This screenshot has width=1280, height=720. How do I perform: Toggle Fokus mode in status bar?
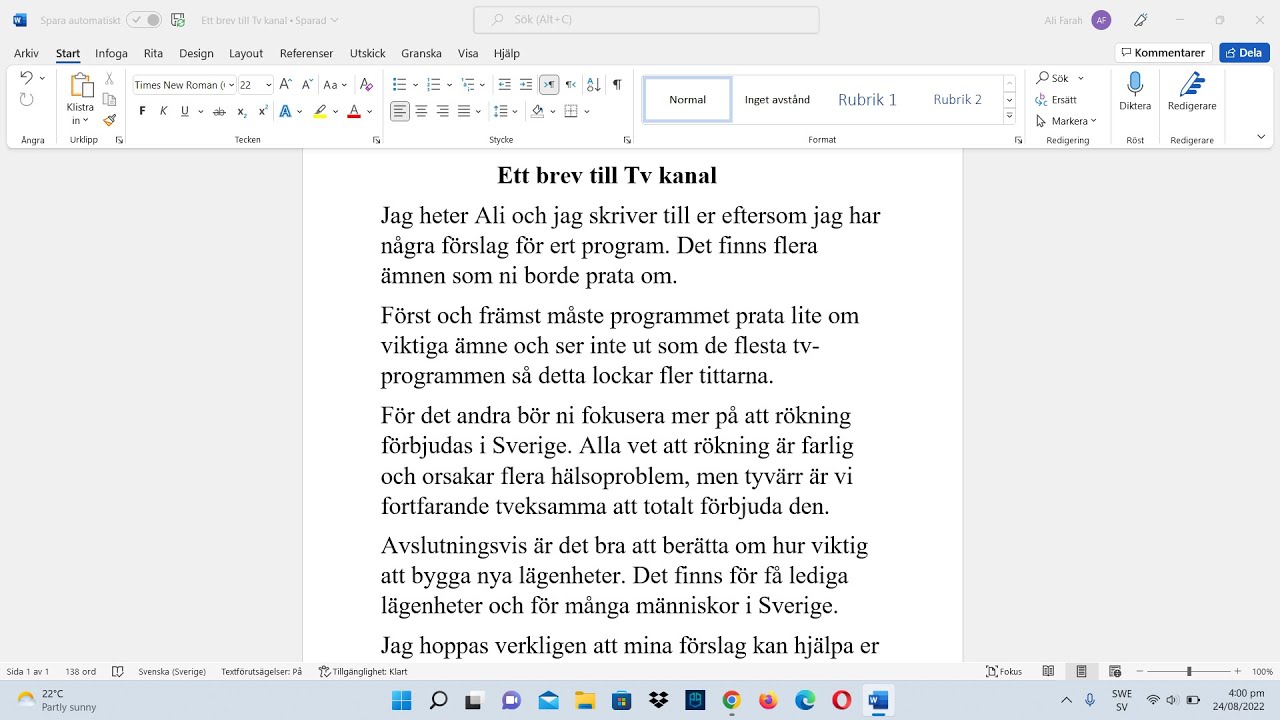coord(1005,672)
